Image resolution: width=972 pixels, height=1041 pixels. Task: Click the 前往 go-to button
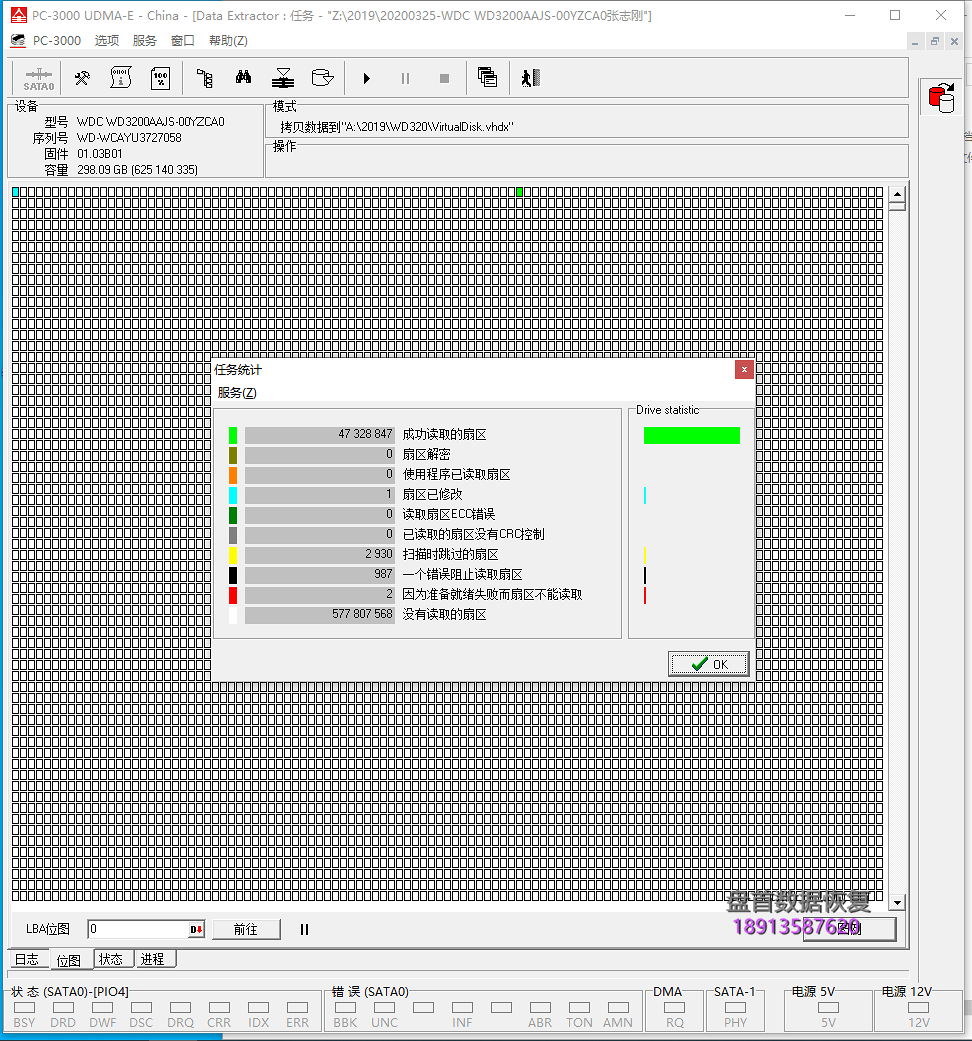(x=246, y=929)
